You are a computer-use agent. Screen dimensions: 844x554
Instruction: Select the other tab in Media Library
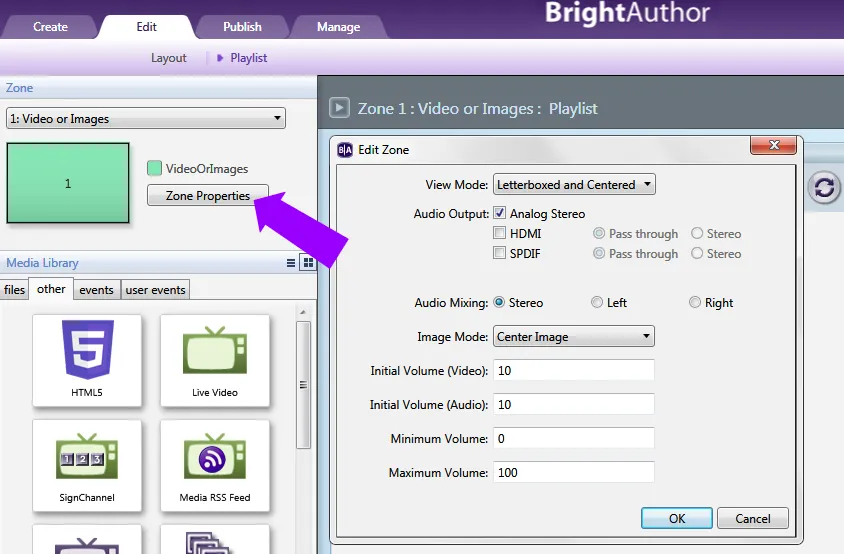tap(51, 289)
